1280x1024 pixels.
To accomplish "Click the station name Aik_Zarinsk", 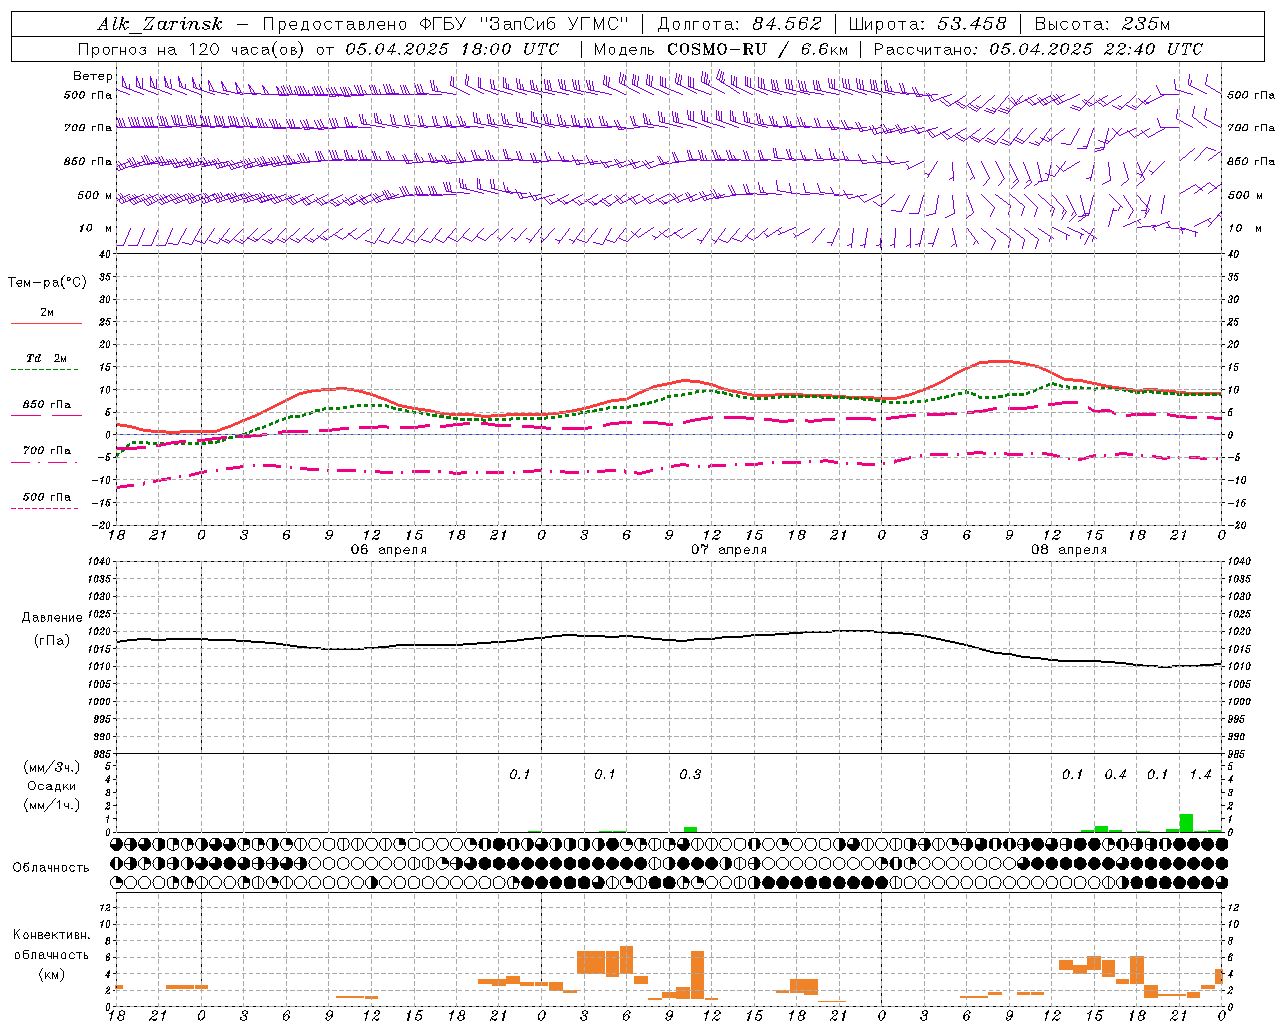I will 159,24.
